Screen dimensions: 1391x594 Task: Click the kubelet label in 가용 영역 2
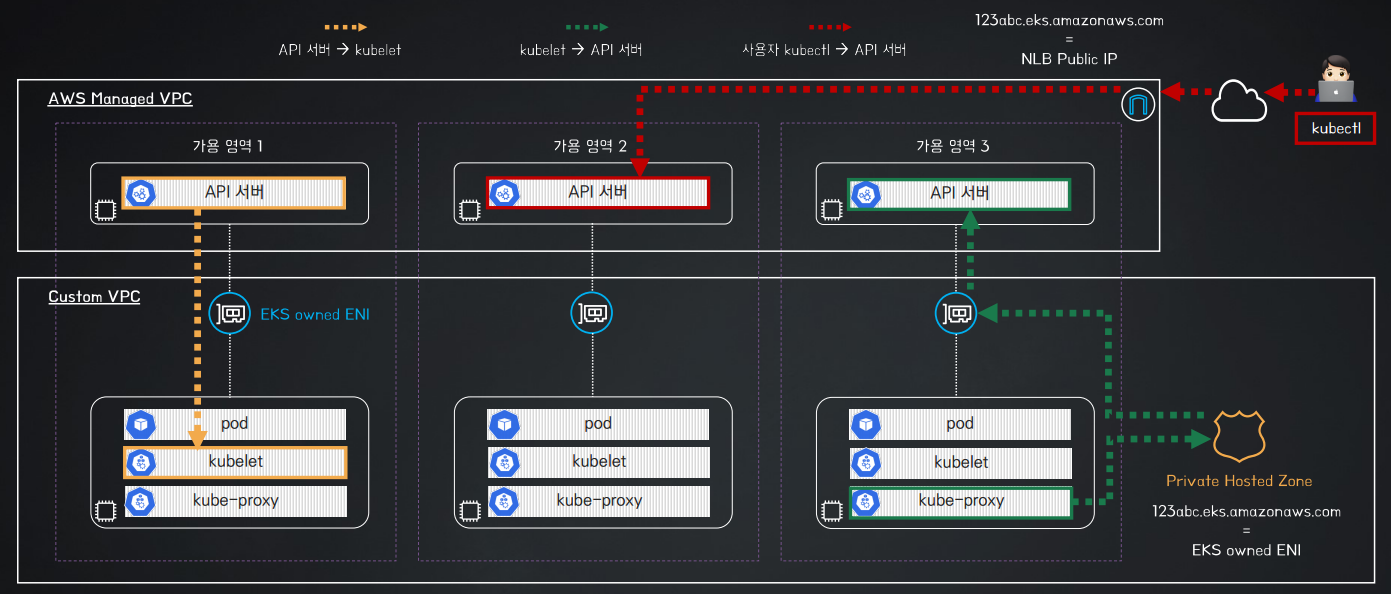click(x=599, y=462)
